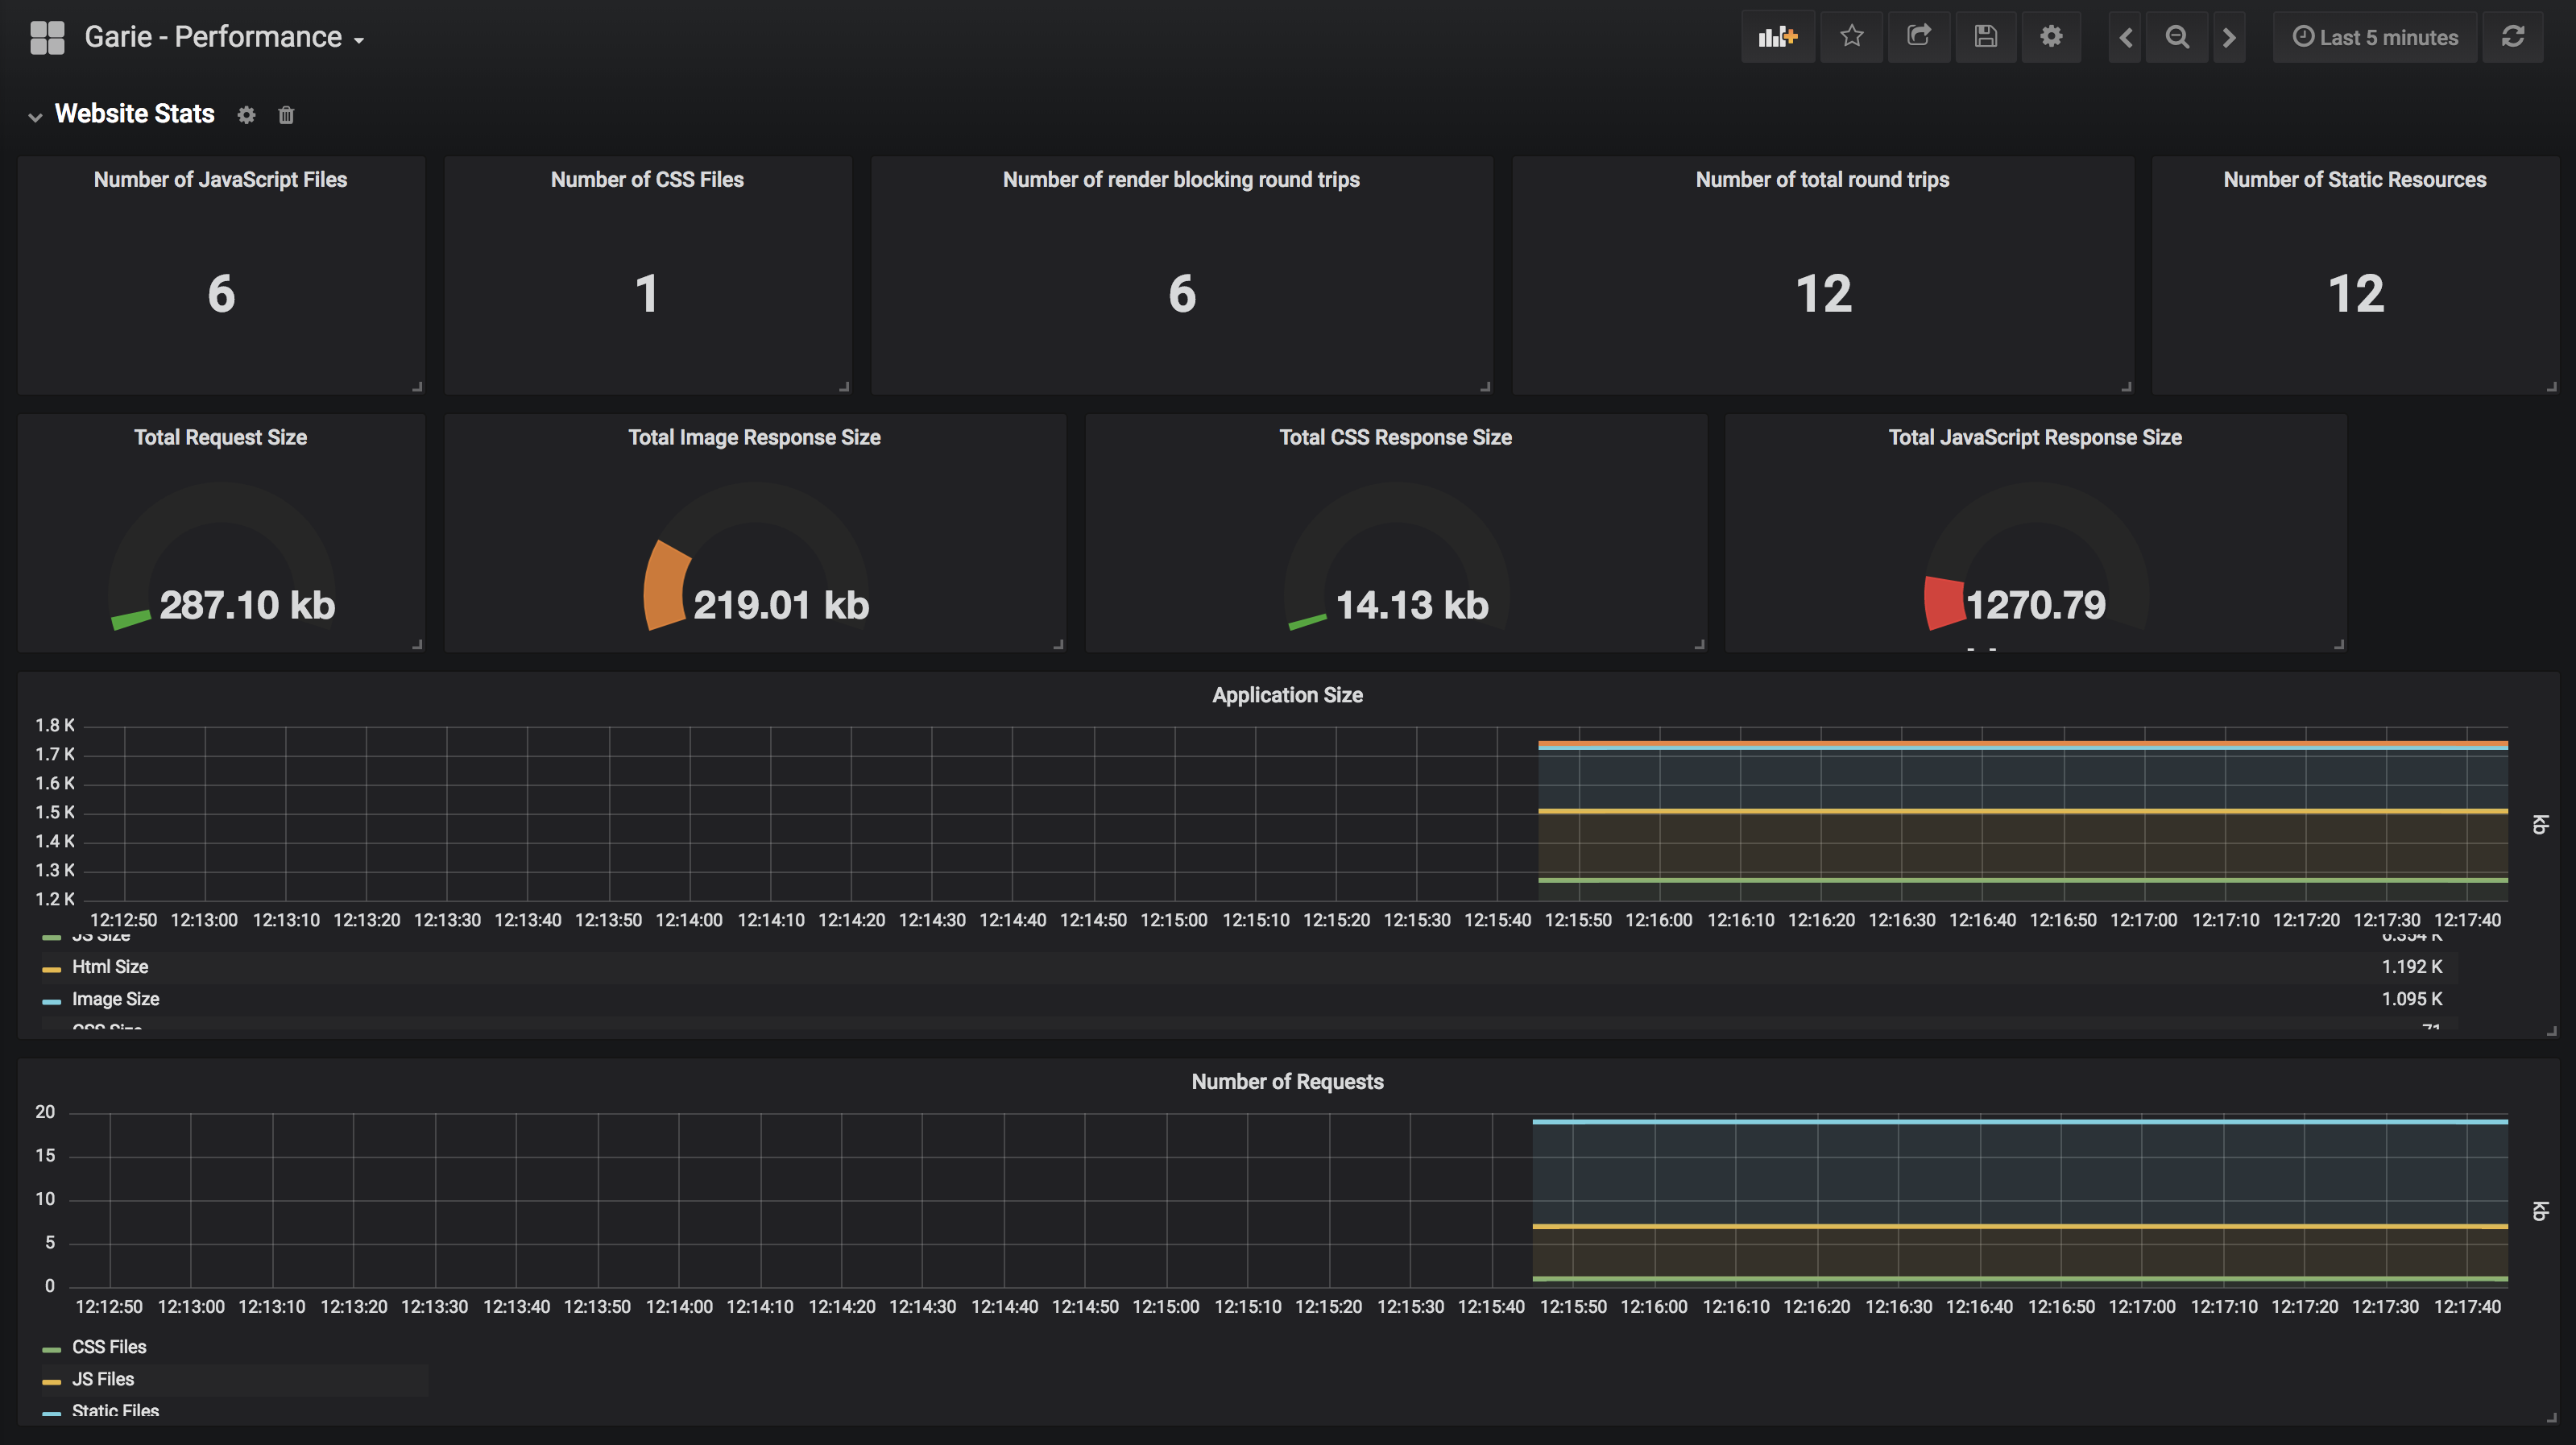Image resolution: width=2576 pixels, height=1445 pixels.
Task: Click the Add panel icon
Action: 1777,37
